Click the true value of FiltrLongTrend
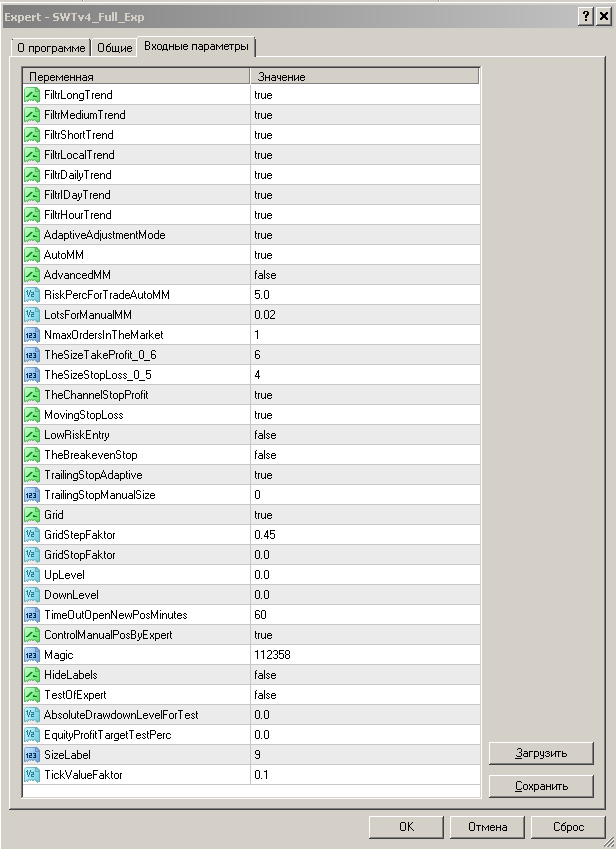 pos(263,95)
